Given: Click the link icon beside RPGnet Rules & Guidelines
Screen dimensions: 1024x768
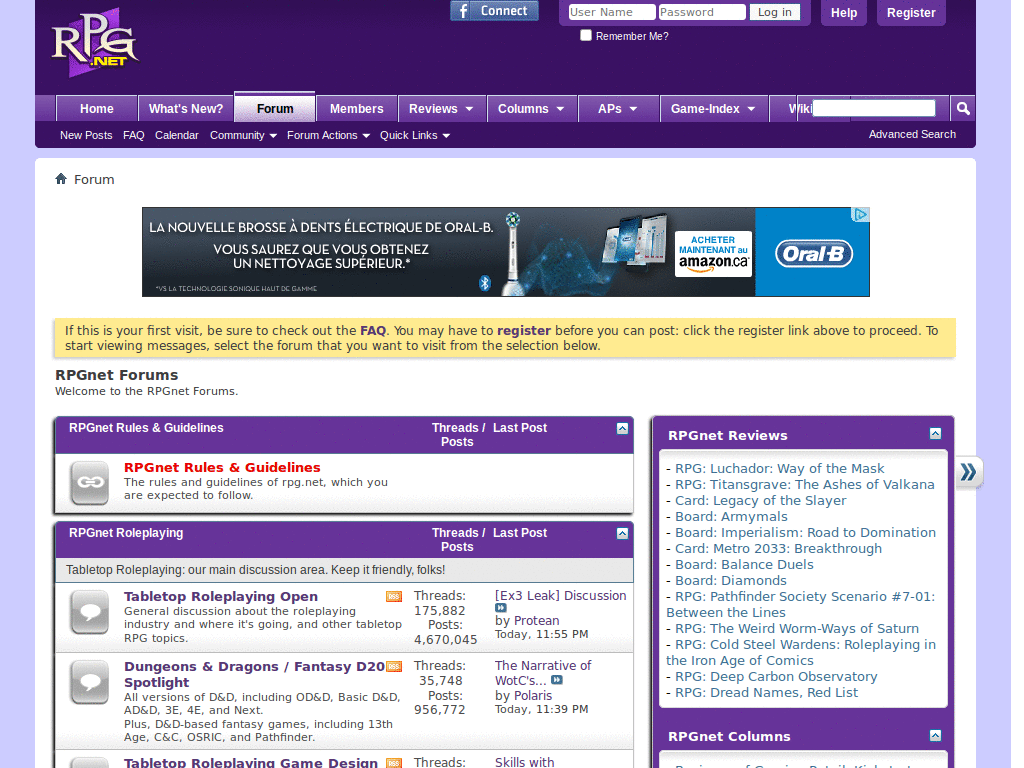Looking at the screenshot, I should (x=90, y=483).
